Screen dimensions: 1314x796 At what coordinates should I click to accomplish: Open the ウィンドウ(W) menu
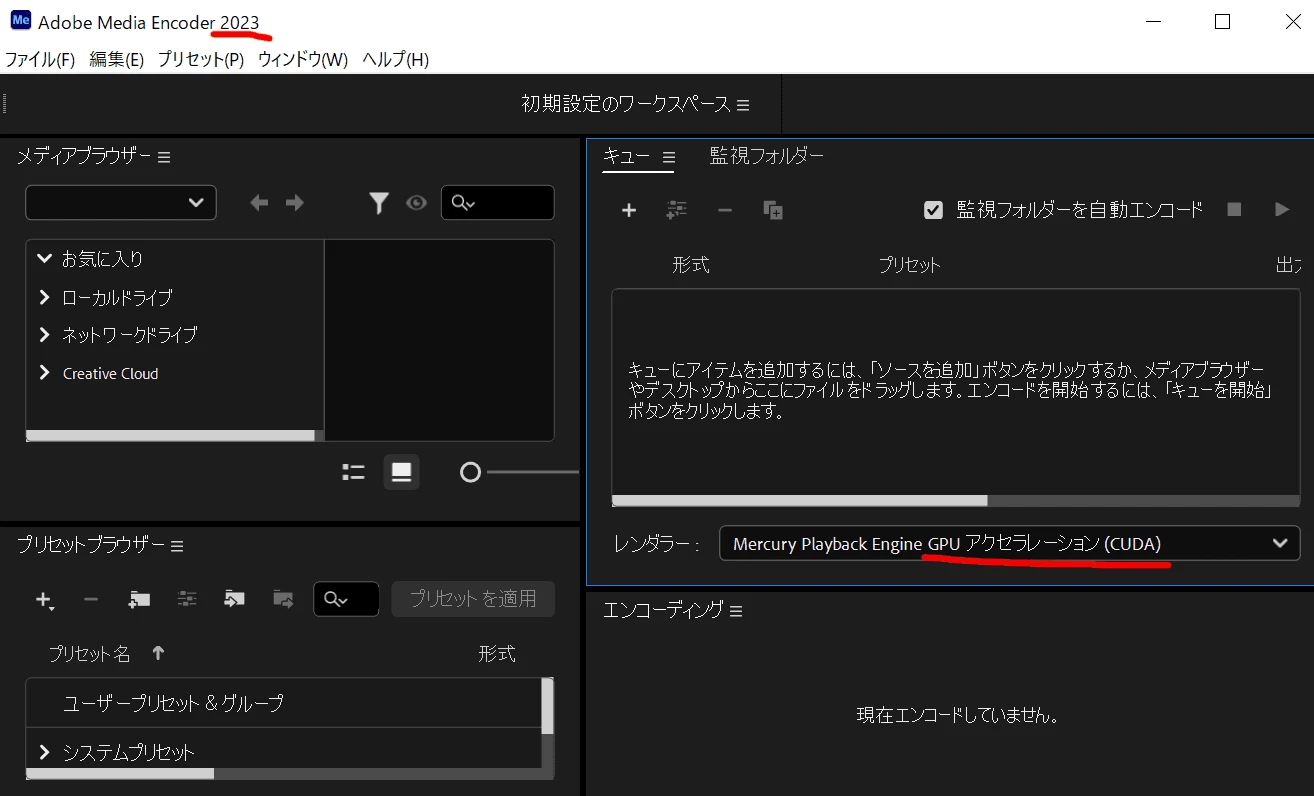pyautogui.click(x=303, y=60)
